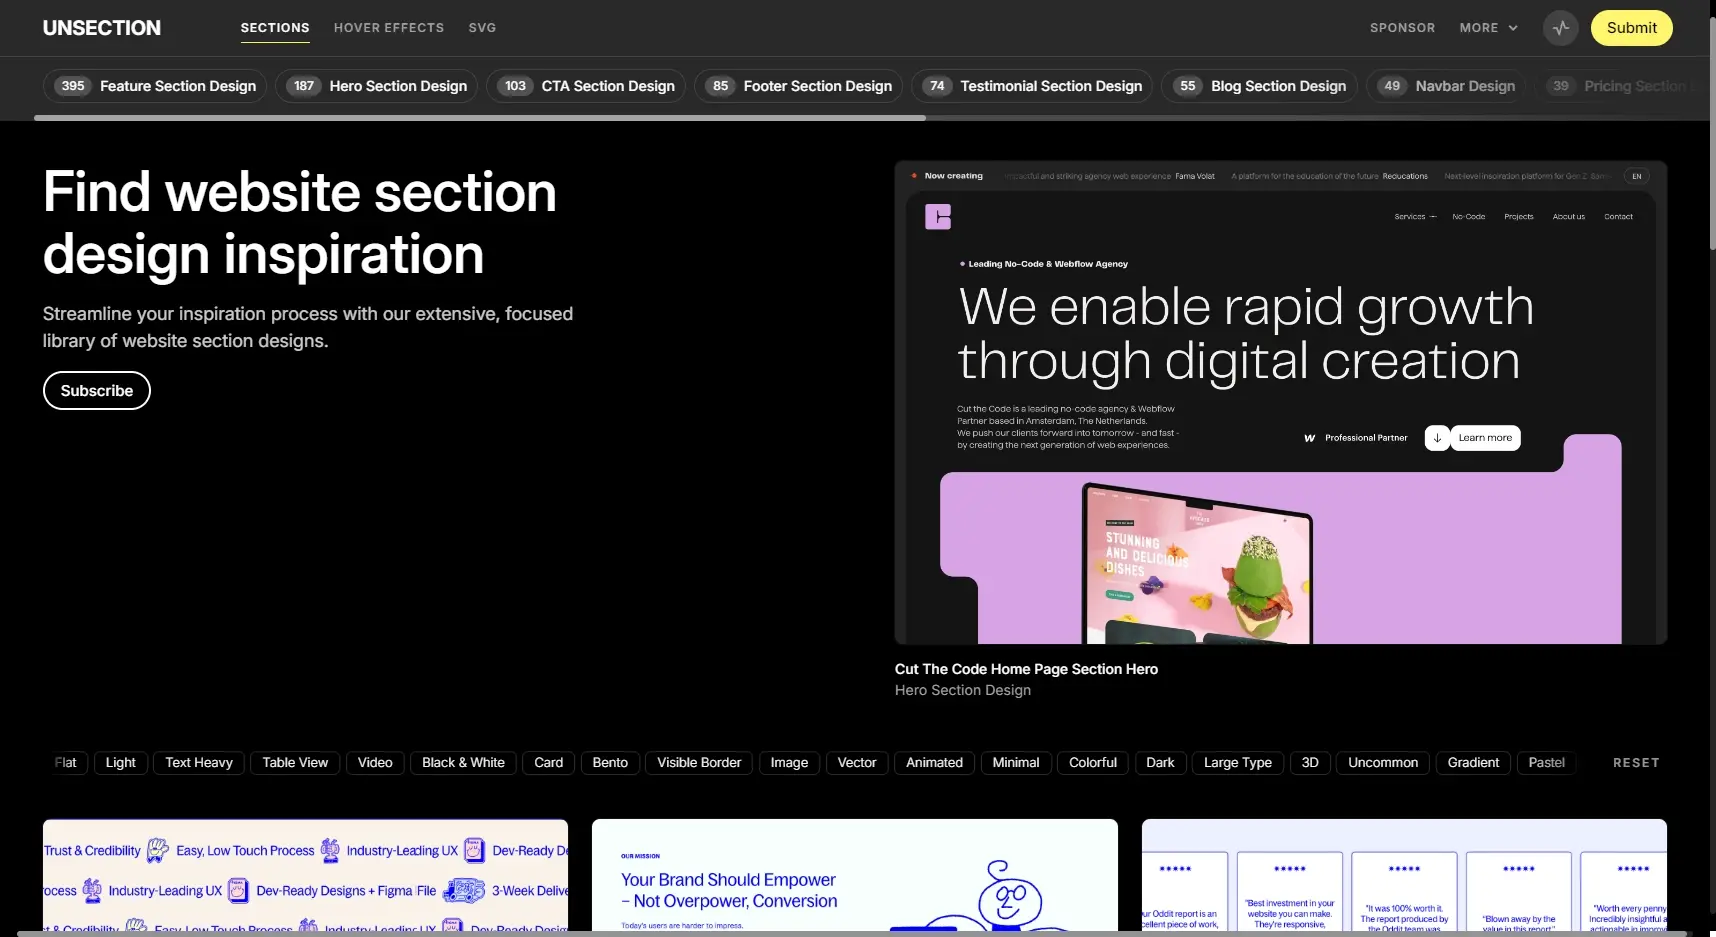This screenshot has width=1716, height=937.
Task: Select CTA Section Design category
Action: tap(586, 86)
